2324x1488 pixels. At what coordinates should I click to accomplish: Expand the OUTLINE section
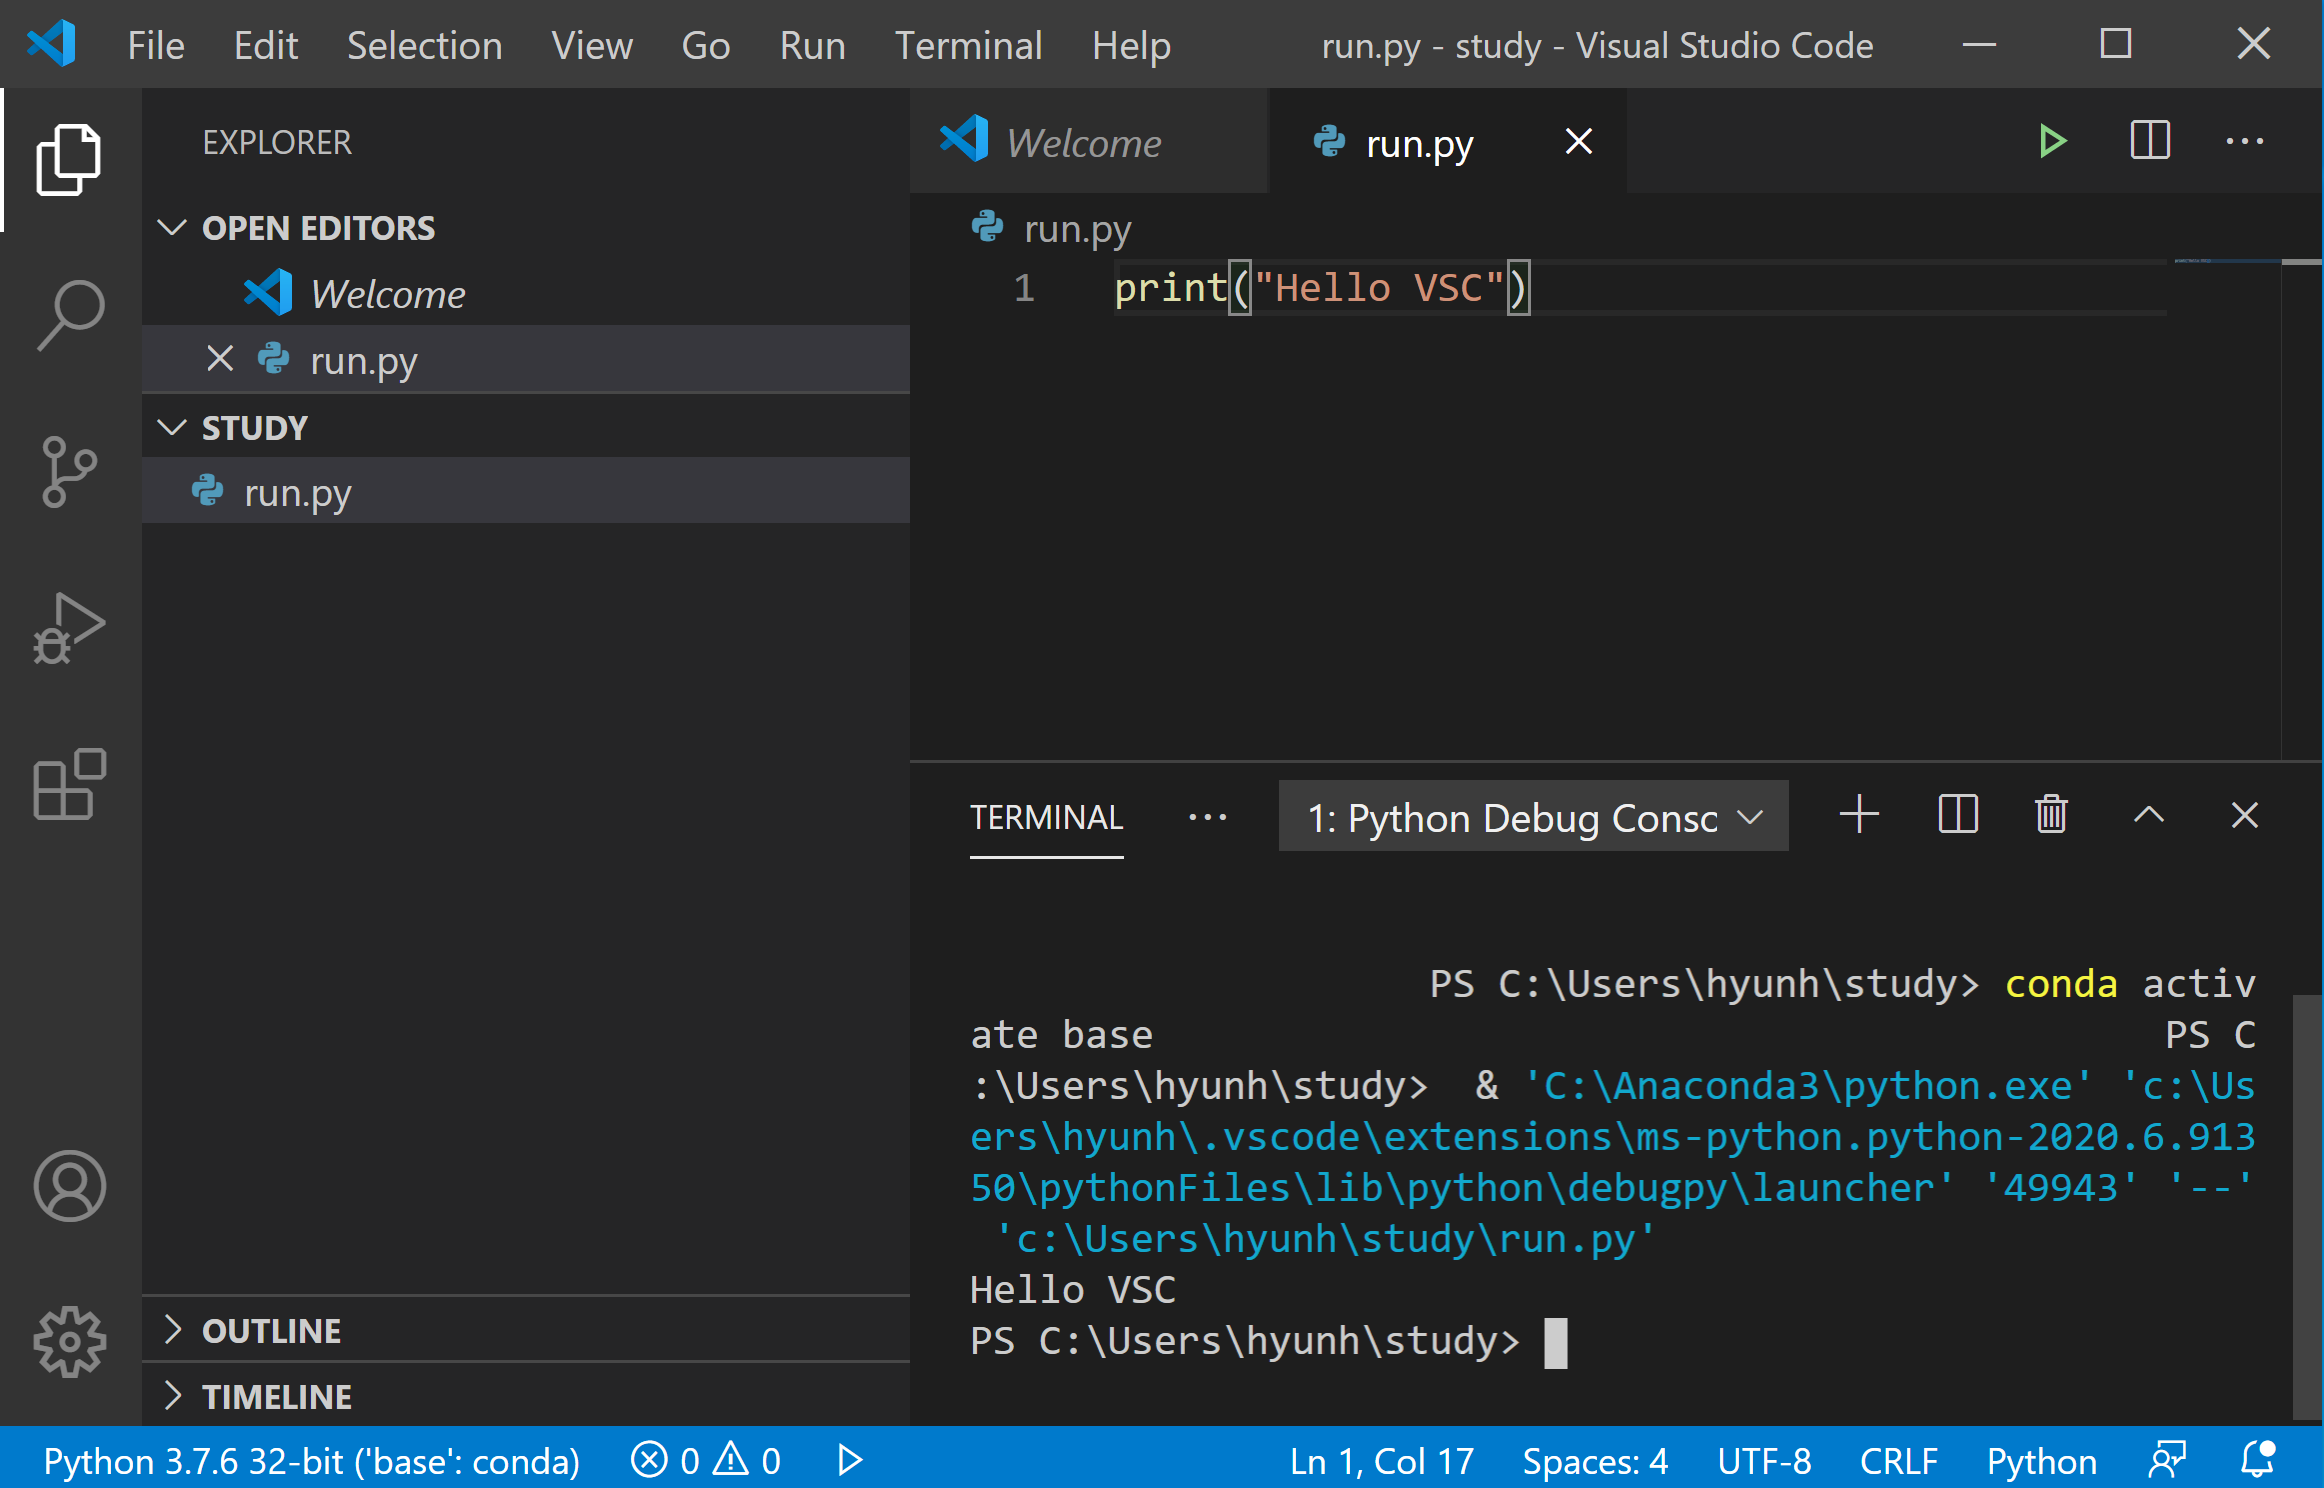tap(271, 1331)
